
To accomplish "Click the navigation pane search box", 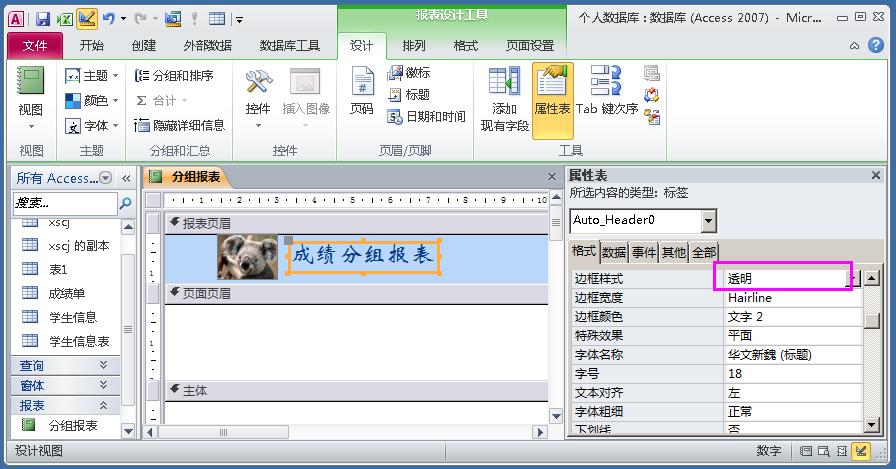I will coord(65,203).
